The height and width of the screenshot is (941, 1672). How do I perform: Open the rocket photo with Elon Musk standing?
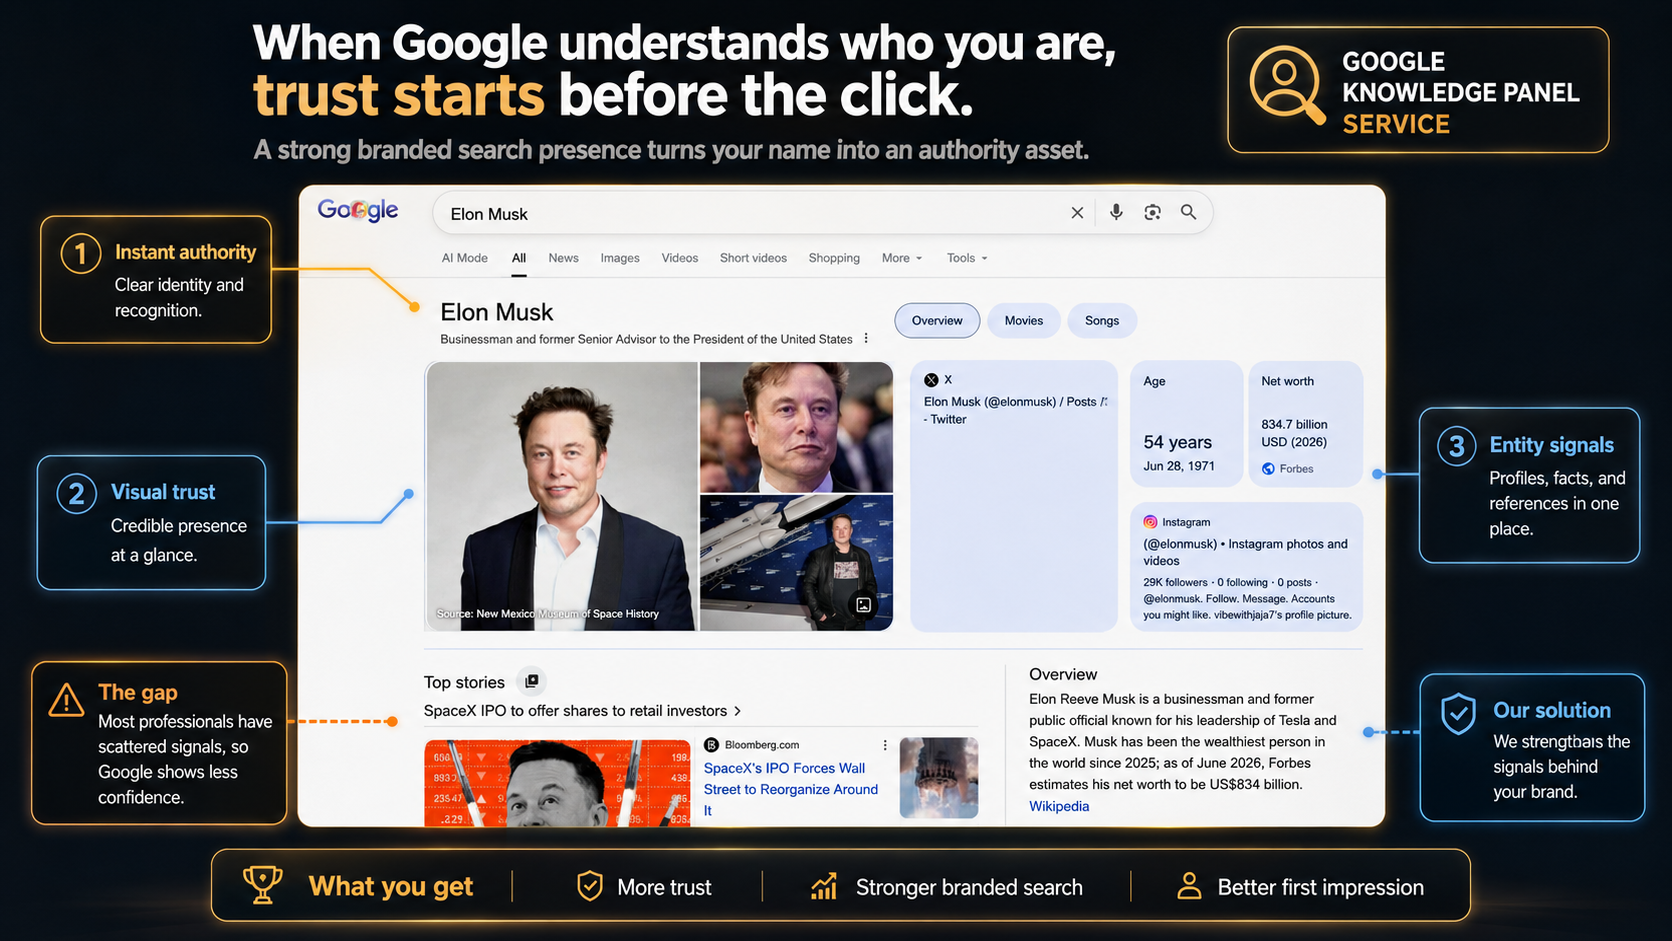(796, 563)
